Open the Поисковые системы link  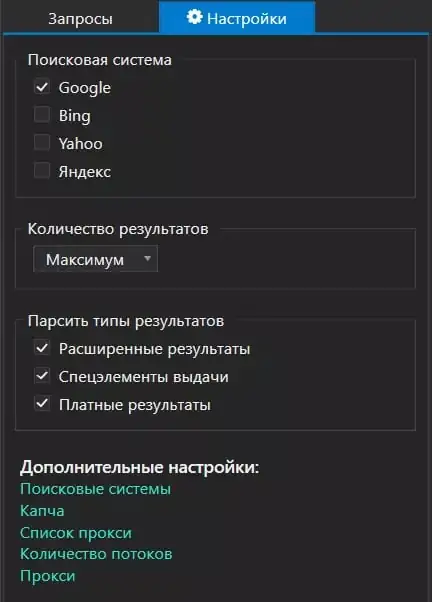(x=95, y=489)
